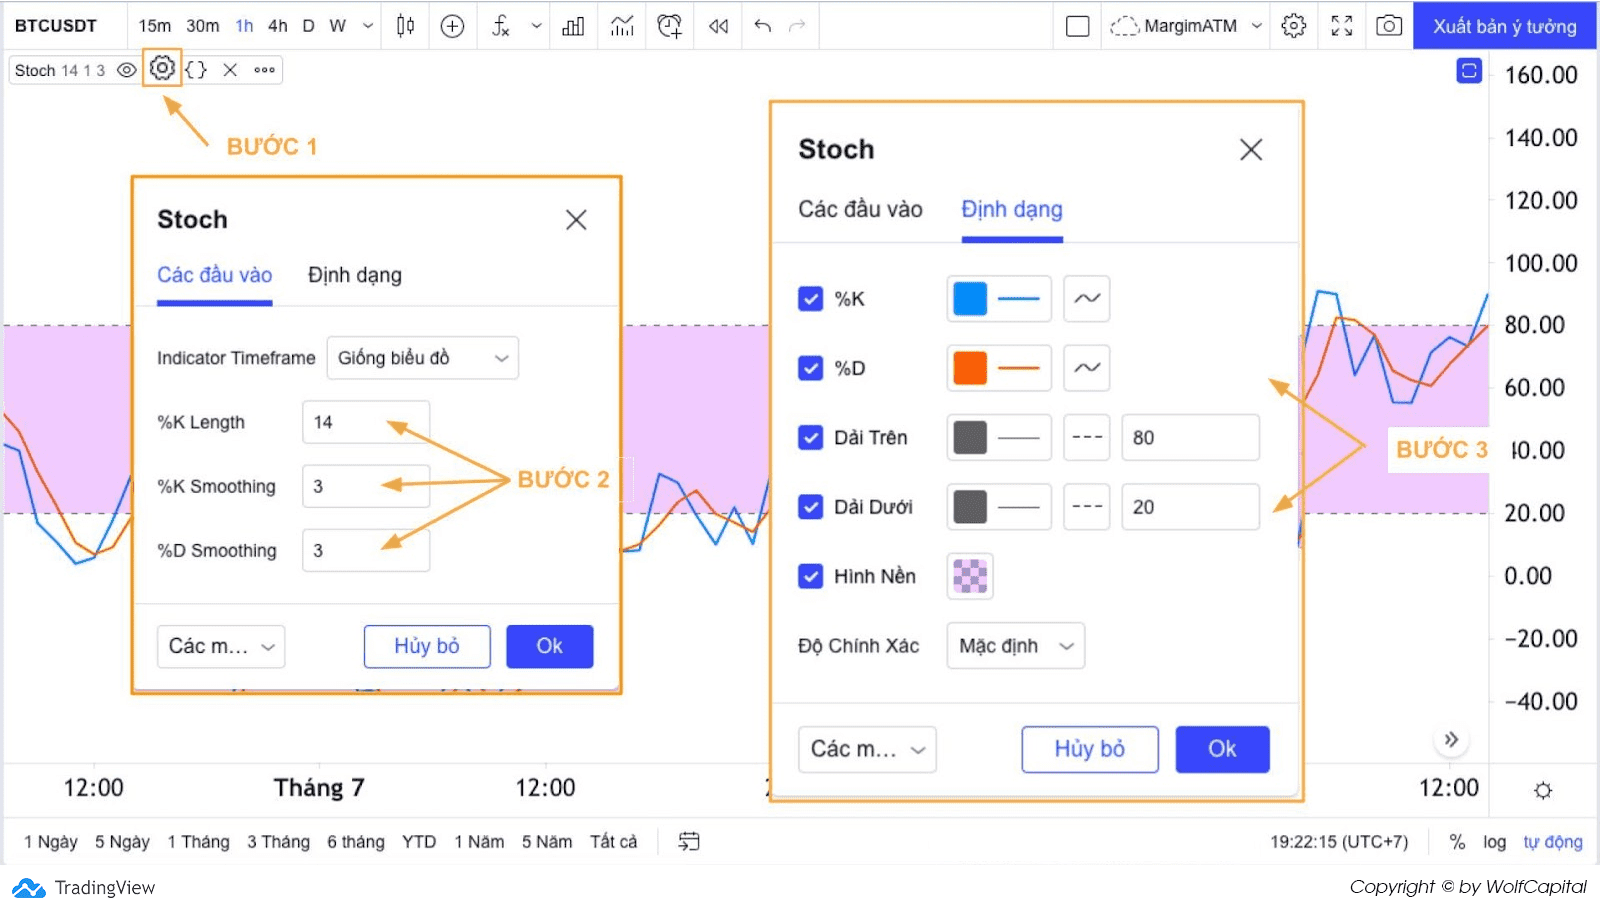Click the compare symbol plus icon

pos(452,26)
